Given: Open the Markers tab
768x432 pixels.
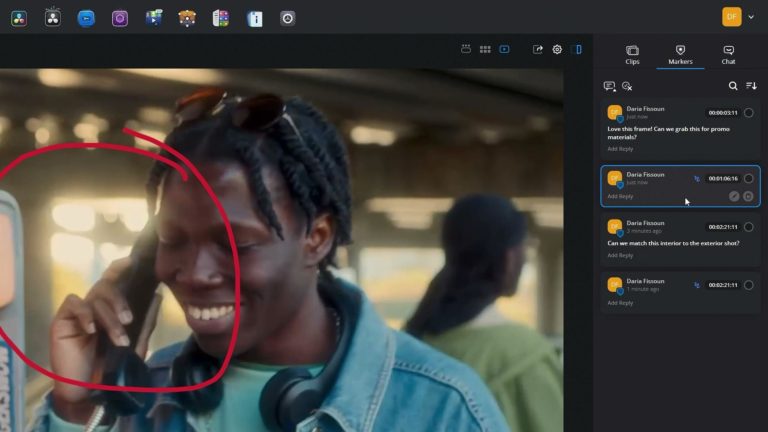Looking at the screenshot, I should (x=680, y=55).
